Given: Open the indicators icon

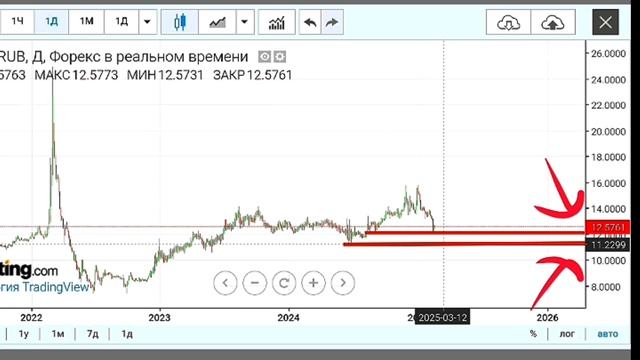Looking at the screenshot, I should pyautogui.click(x=277, y=22).
